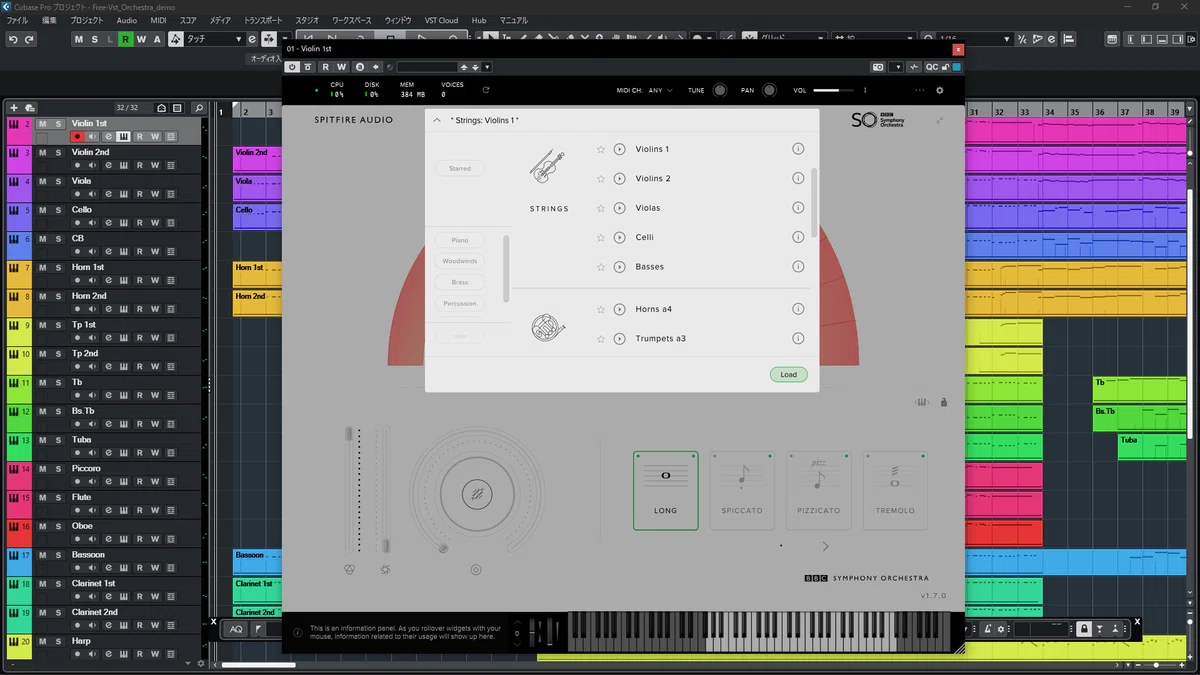
Task: Preview play the Violas preset
Action: pyautogui.click(x=619, y=208)
